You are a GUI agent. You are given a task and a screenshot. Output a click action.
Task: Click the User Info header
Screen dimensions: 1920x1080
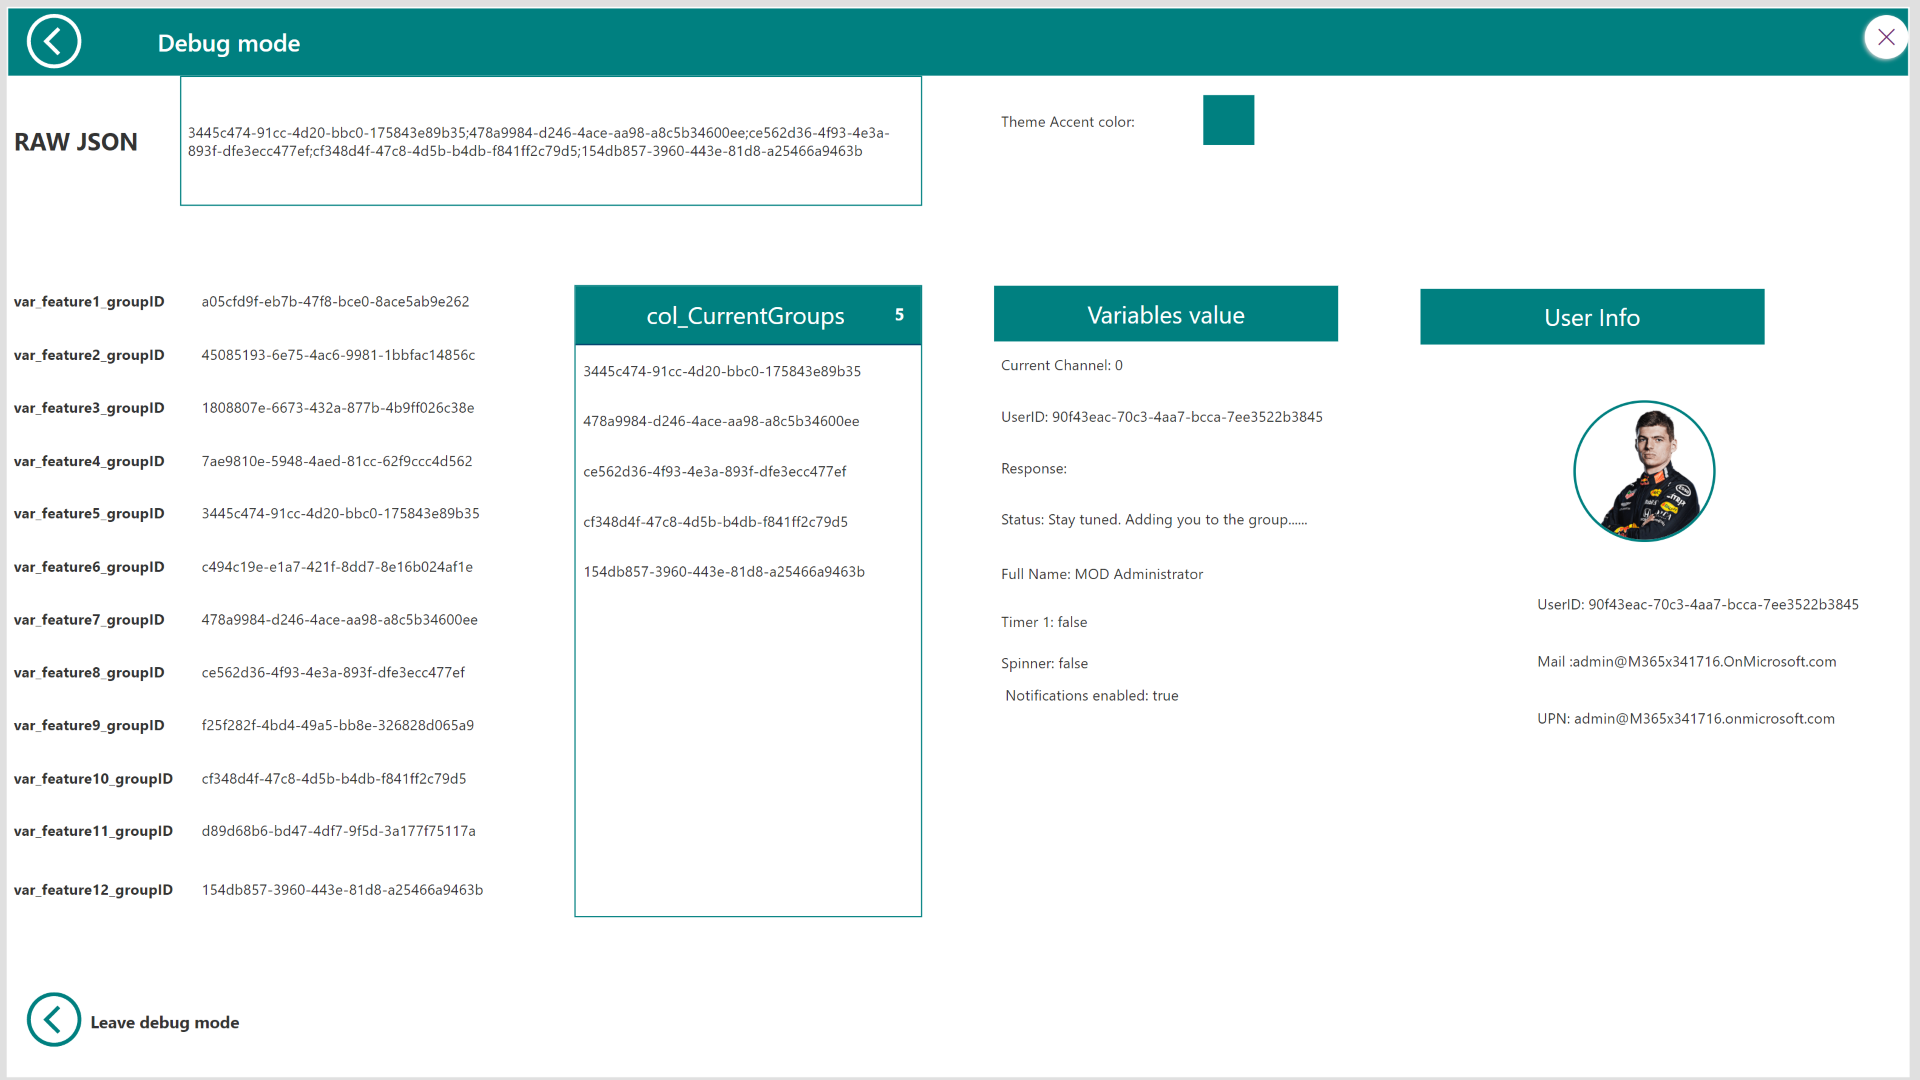(1591, 318)
